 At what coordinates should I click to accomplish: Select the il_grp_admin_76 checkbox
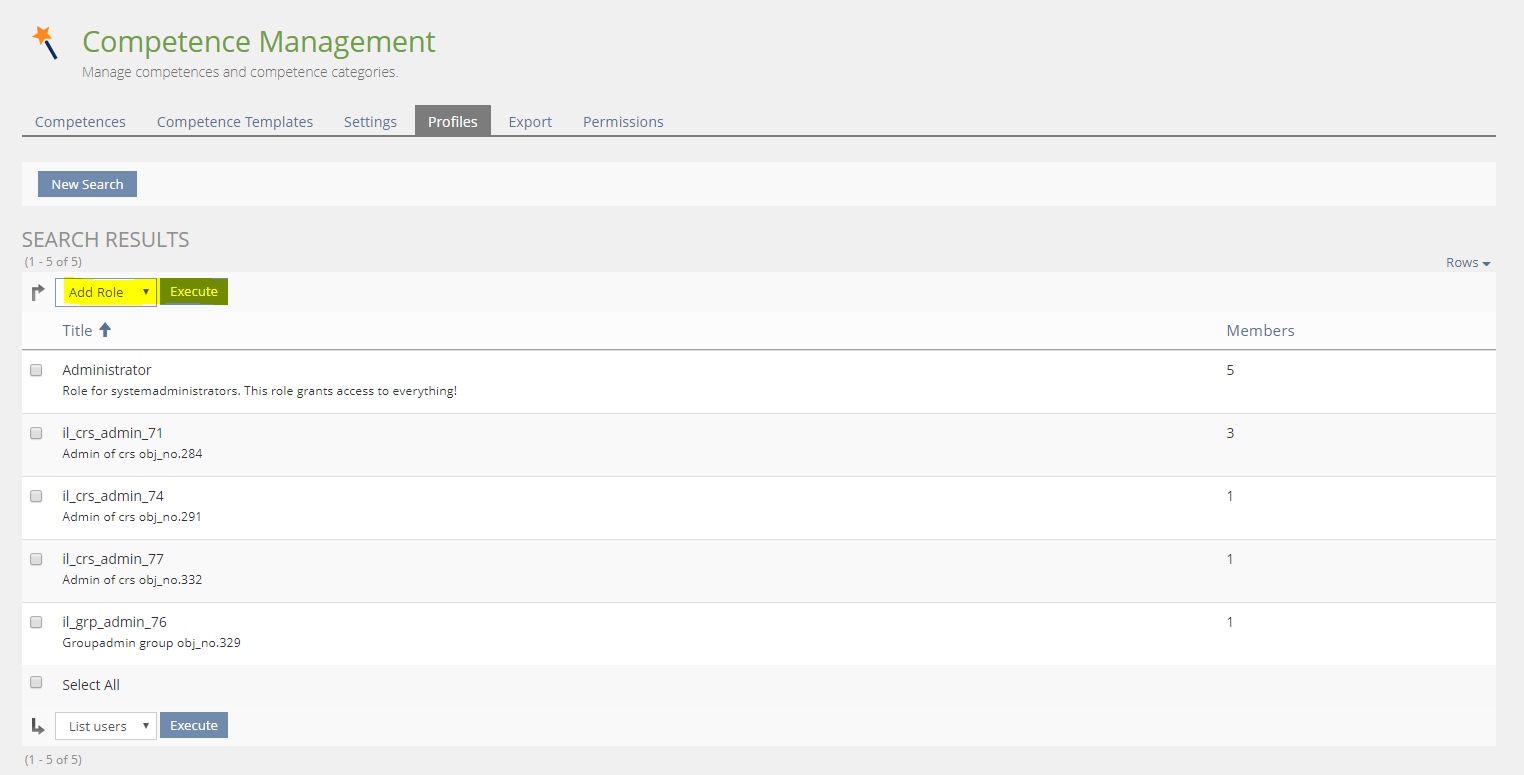[x=36, y=622]
